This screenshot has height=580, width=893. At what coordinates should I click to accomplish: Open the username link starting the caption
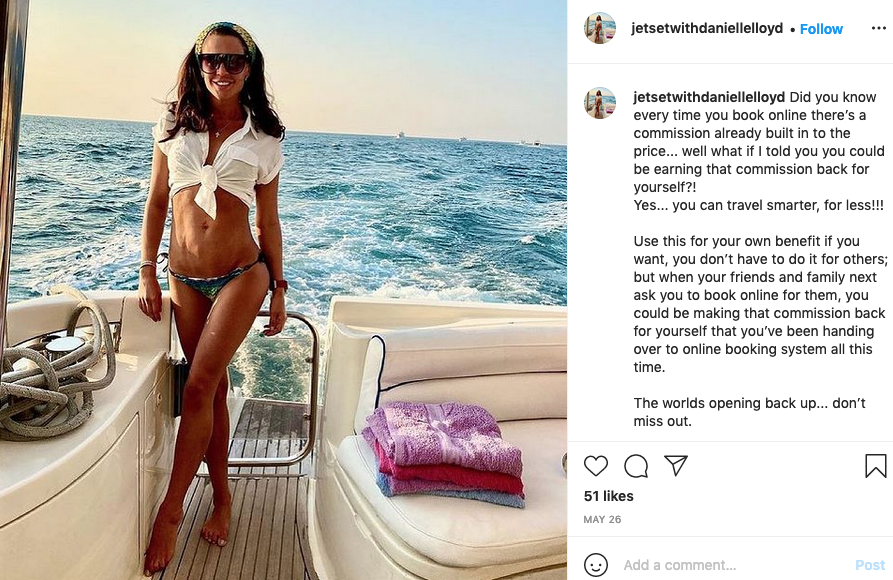click(x=708, y=97)
